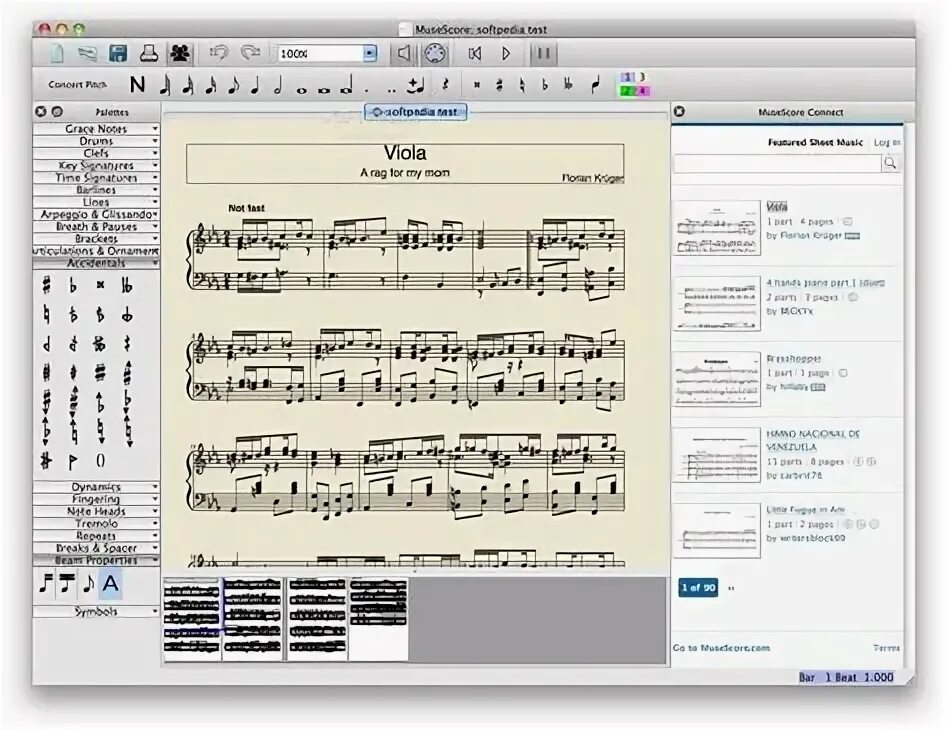This screenshot has height=730, width=948.
Task: Open the Log in link
Action: (887, 143)
